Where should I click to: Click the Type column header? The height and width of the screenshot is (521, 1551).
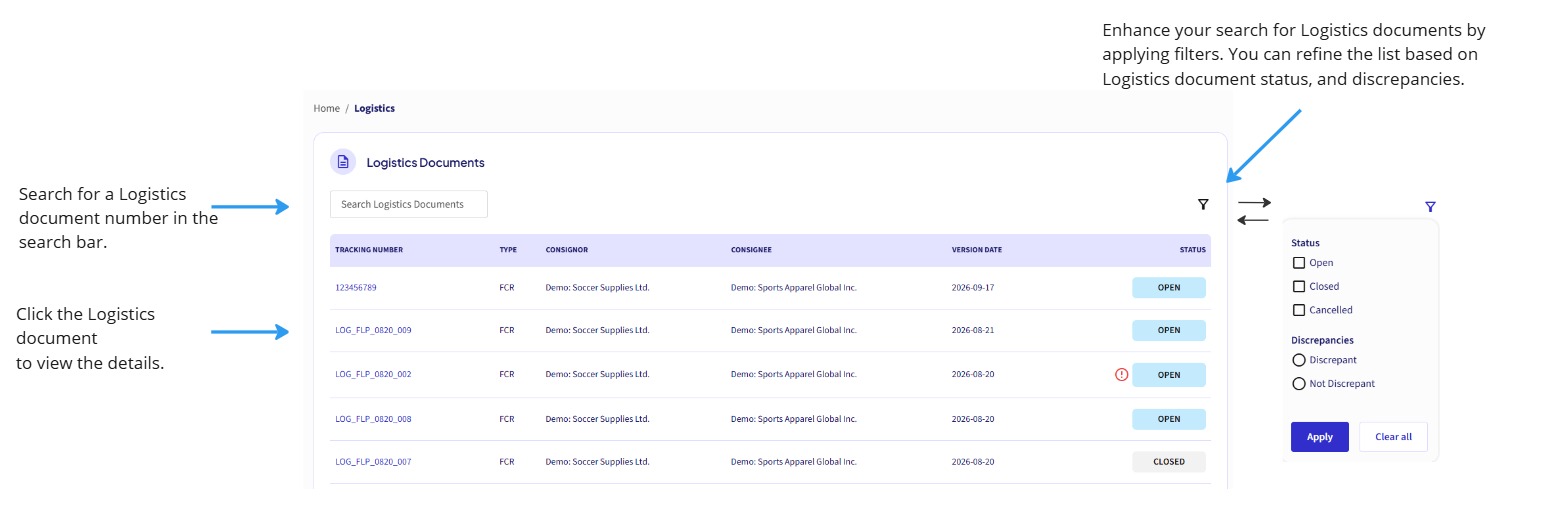[508, 250]
